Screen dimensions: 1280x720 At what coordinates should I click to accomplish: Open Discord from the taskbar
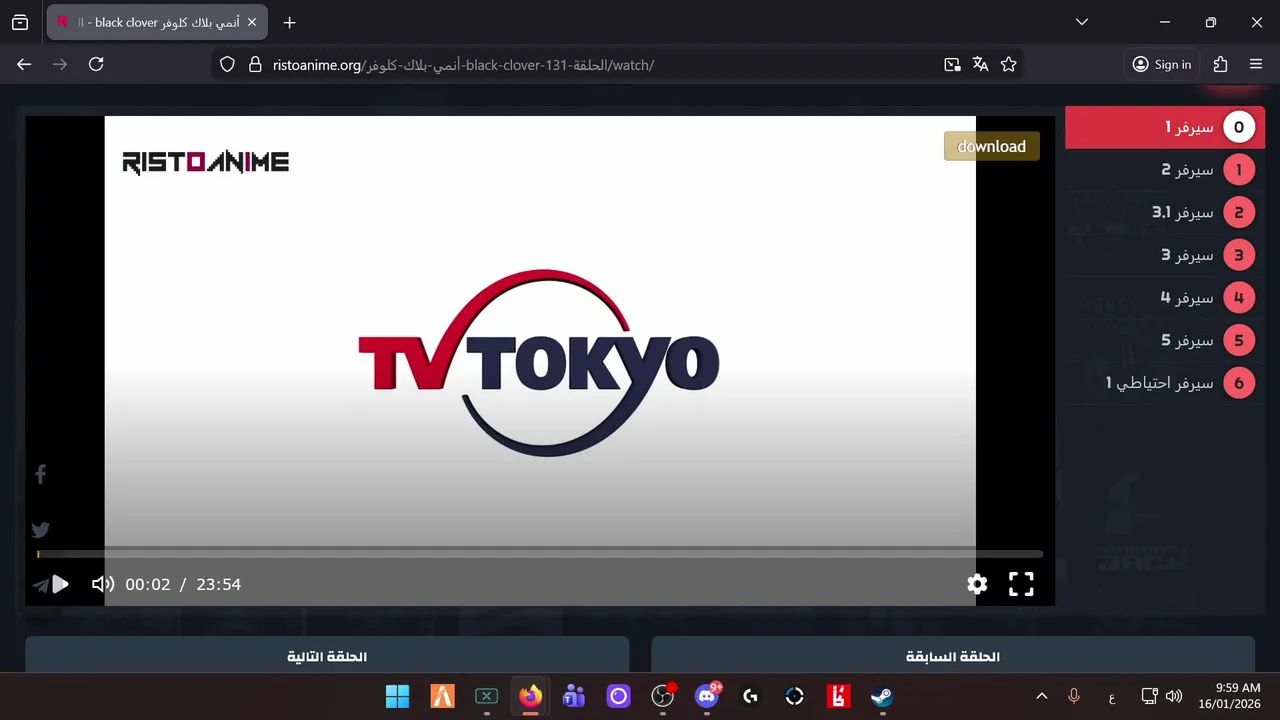707,696
